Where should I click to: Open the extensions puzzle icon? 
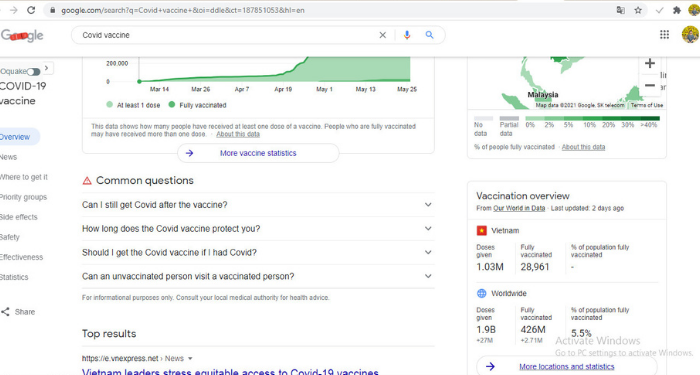(677, 10)
